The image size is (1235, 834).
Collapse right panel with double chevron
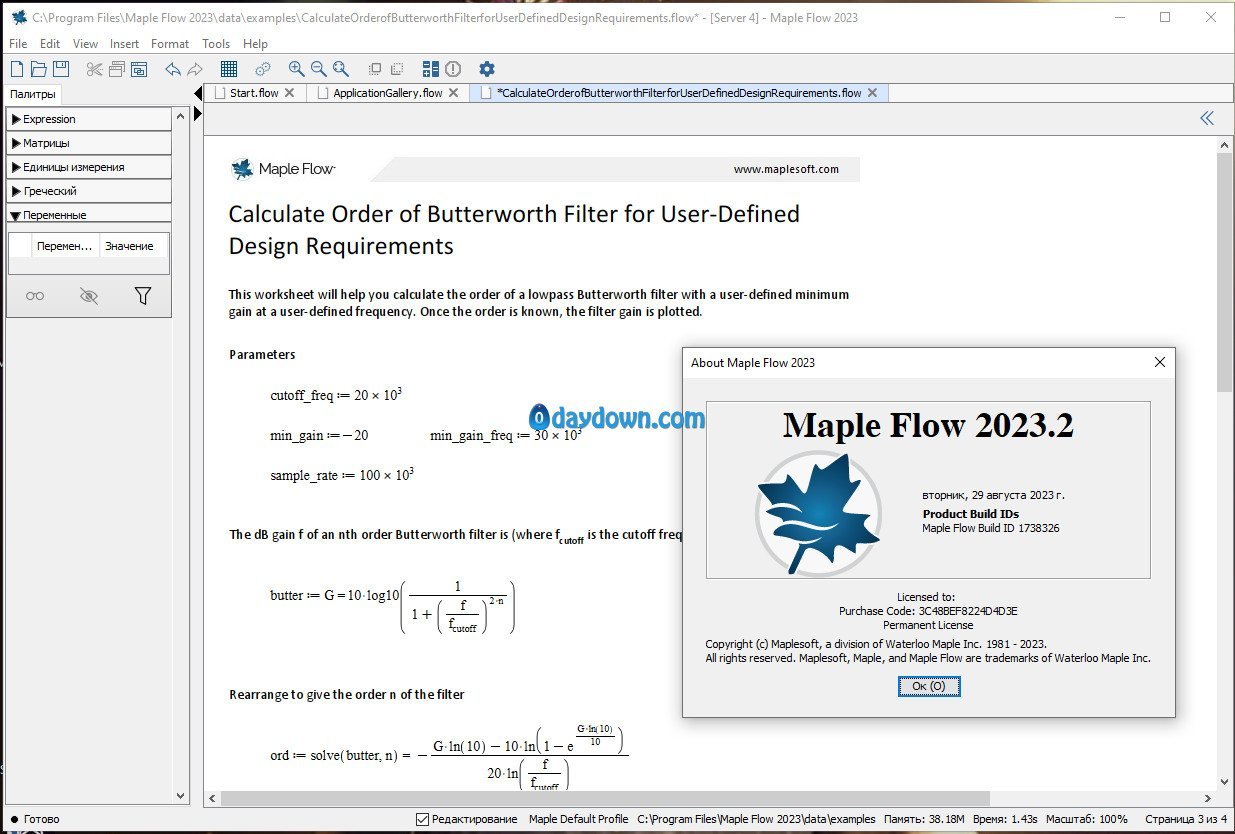point(1207,118)
